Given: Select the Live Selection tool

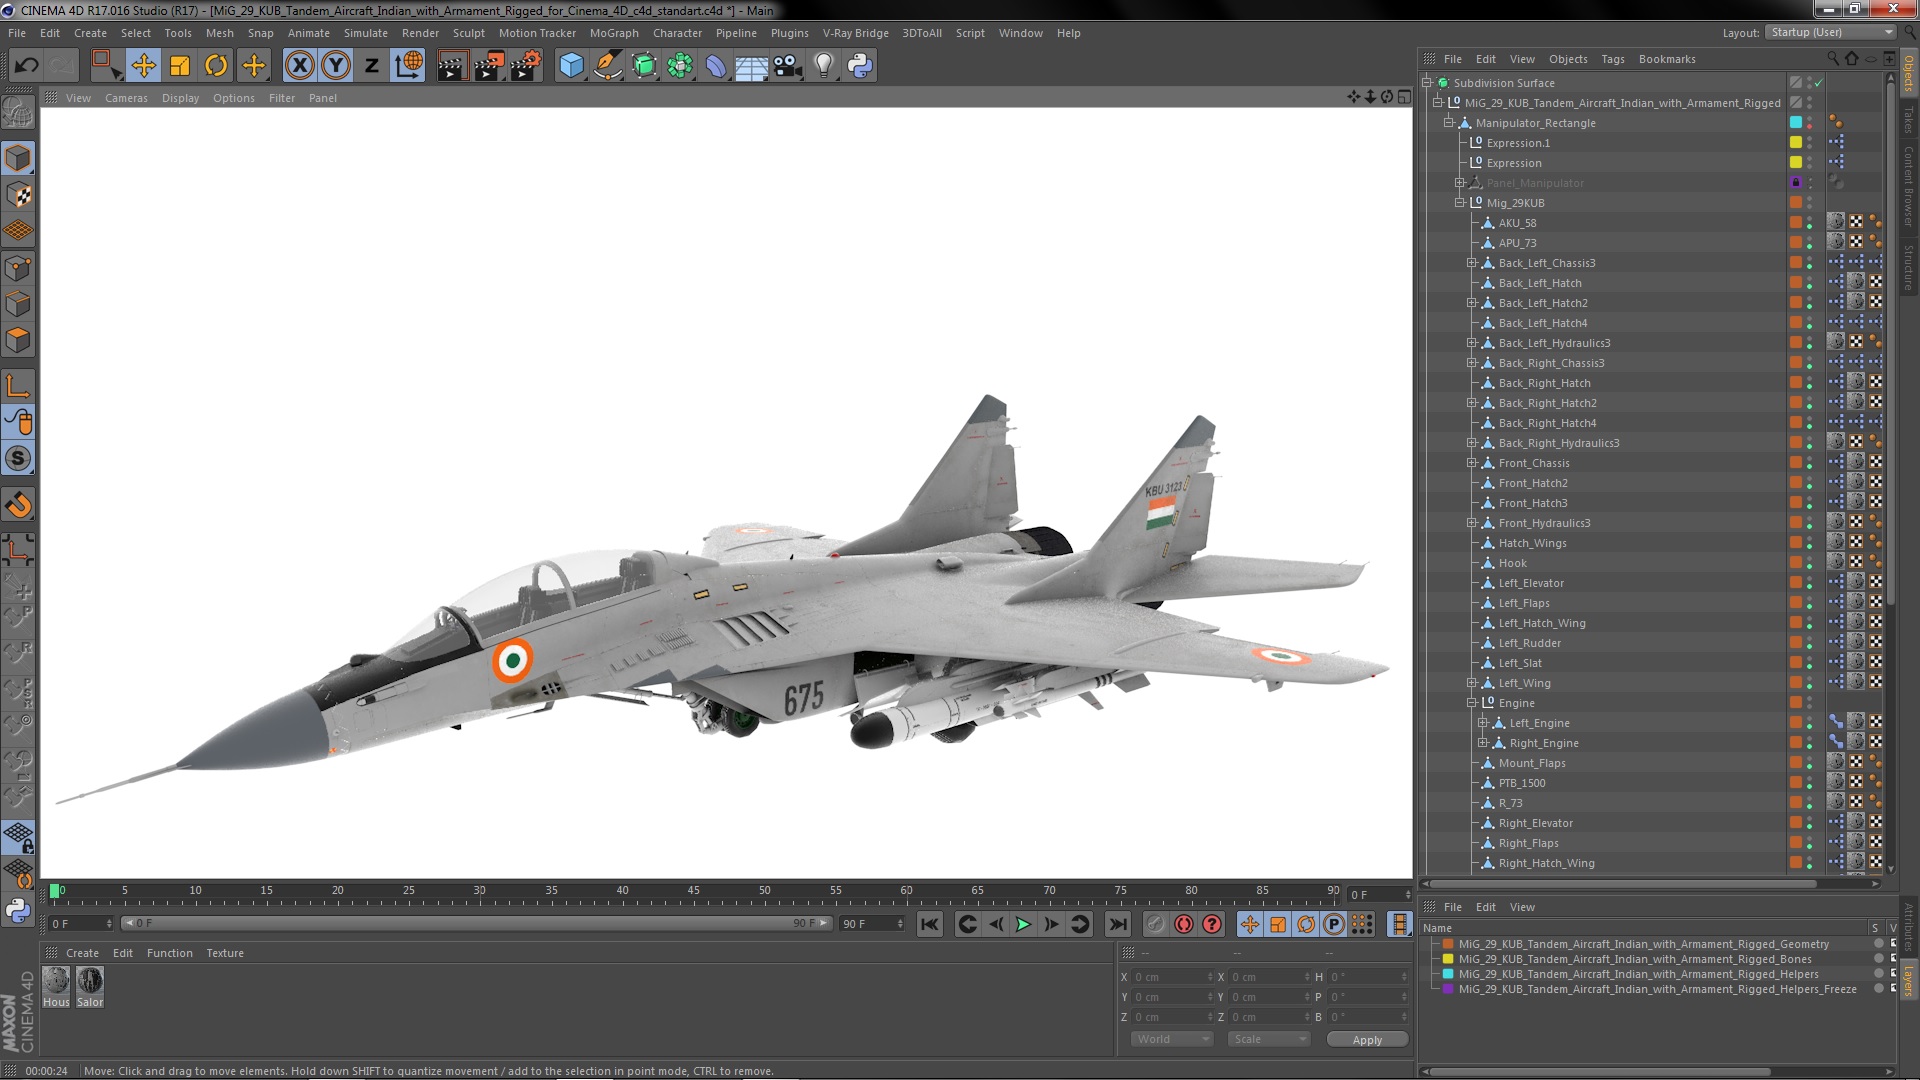Looking at the screenshot, I should coord(106,66).
